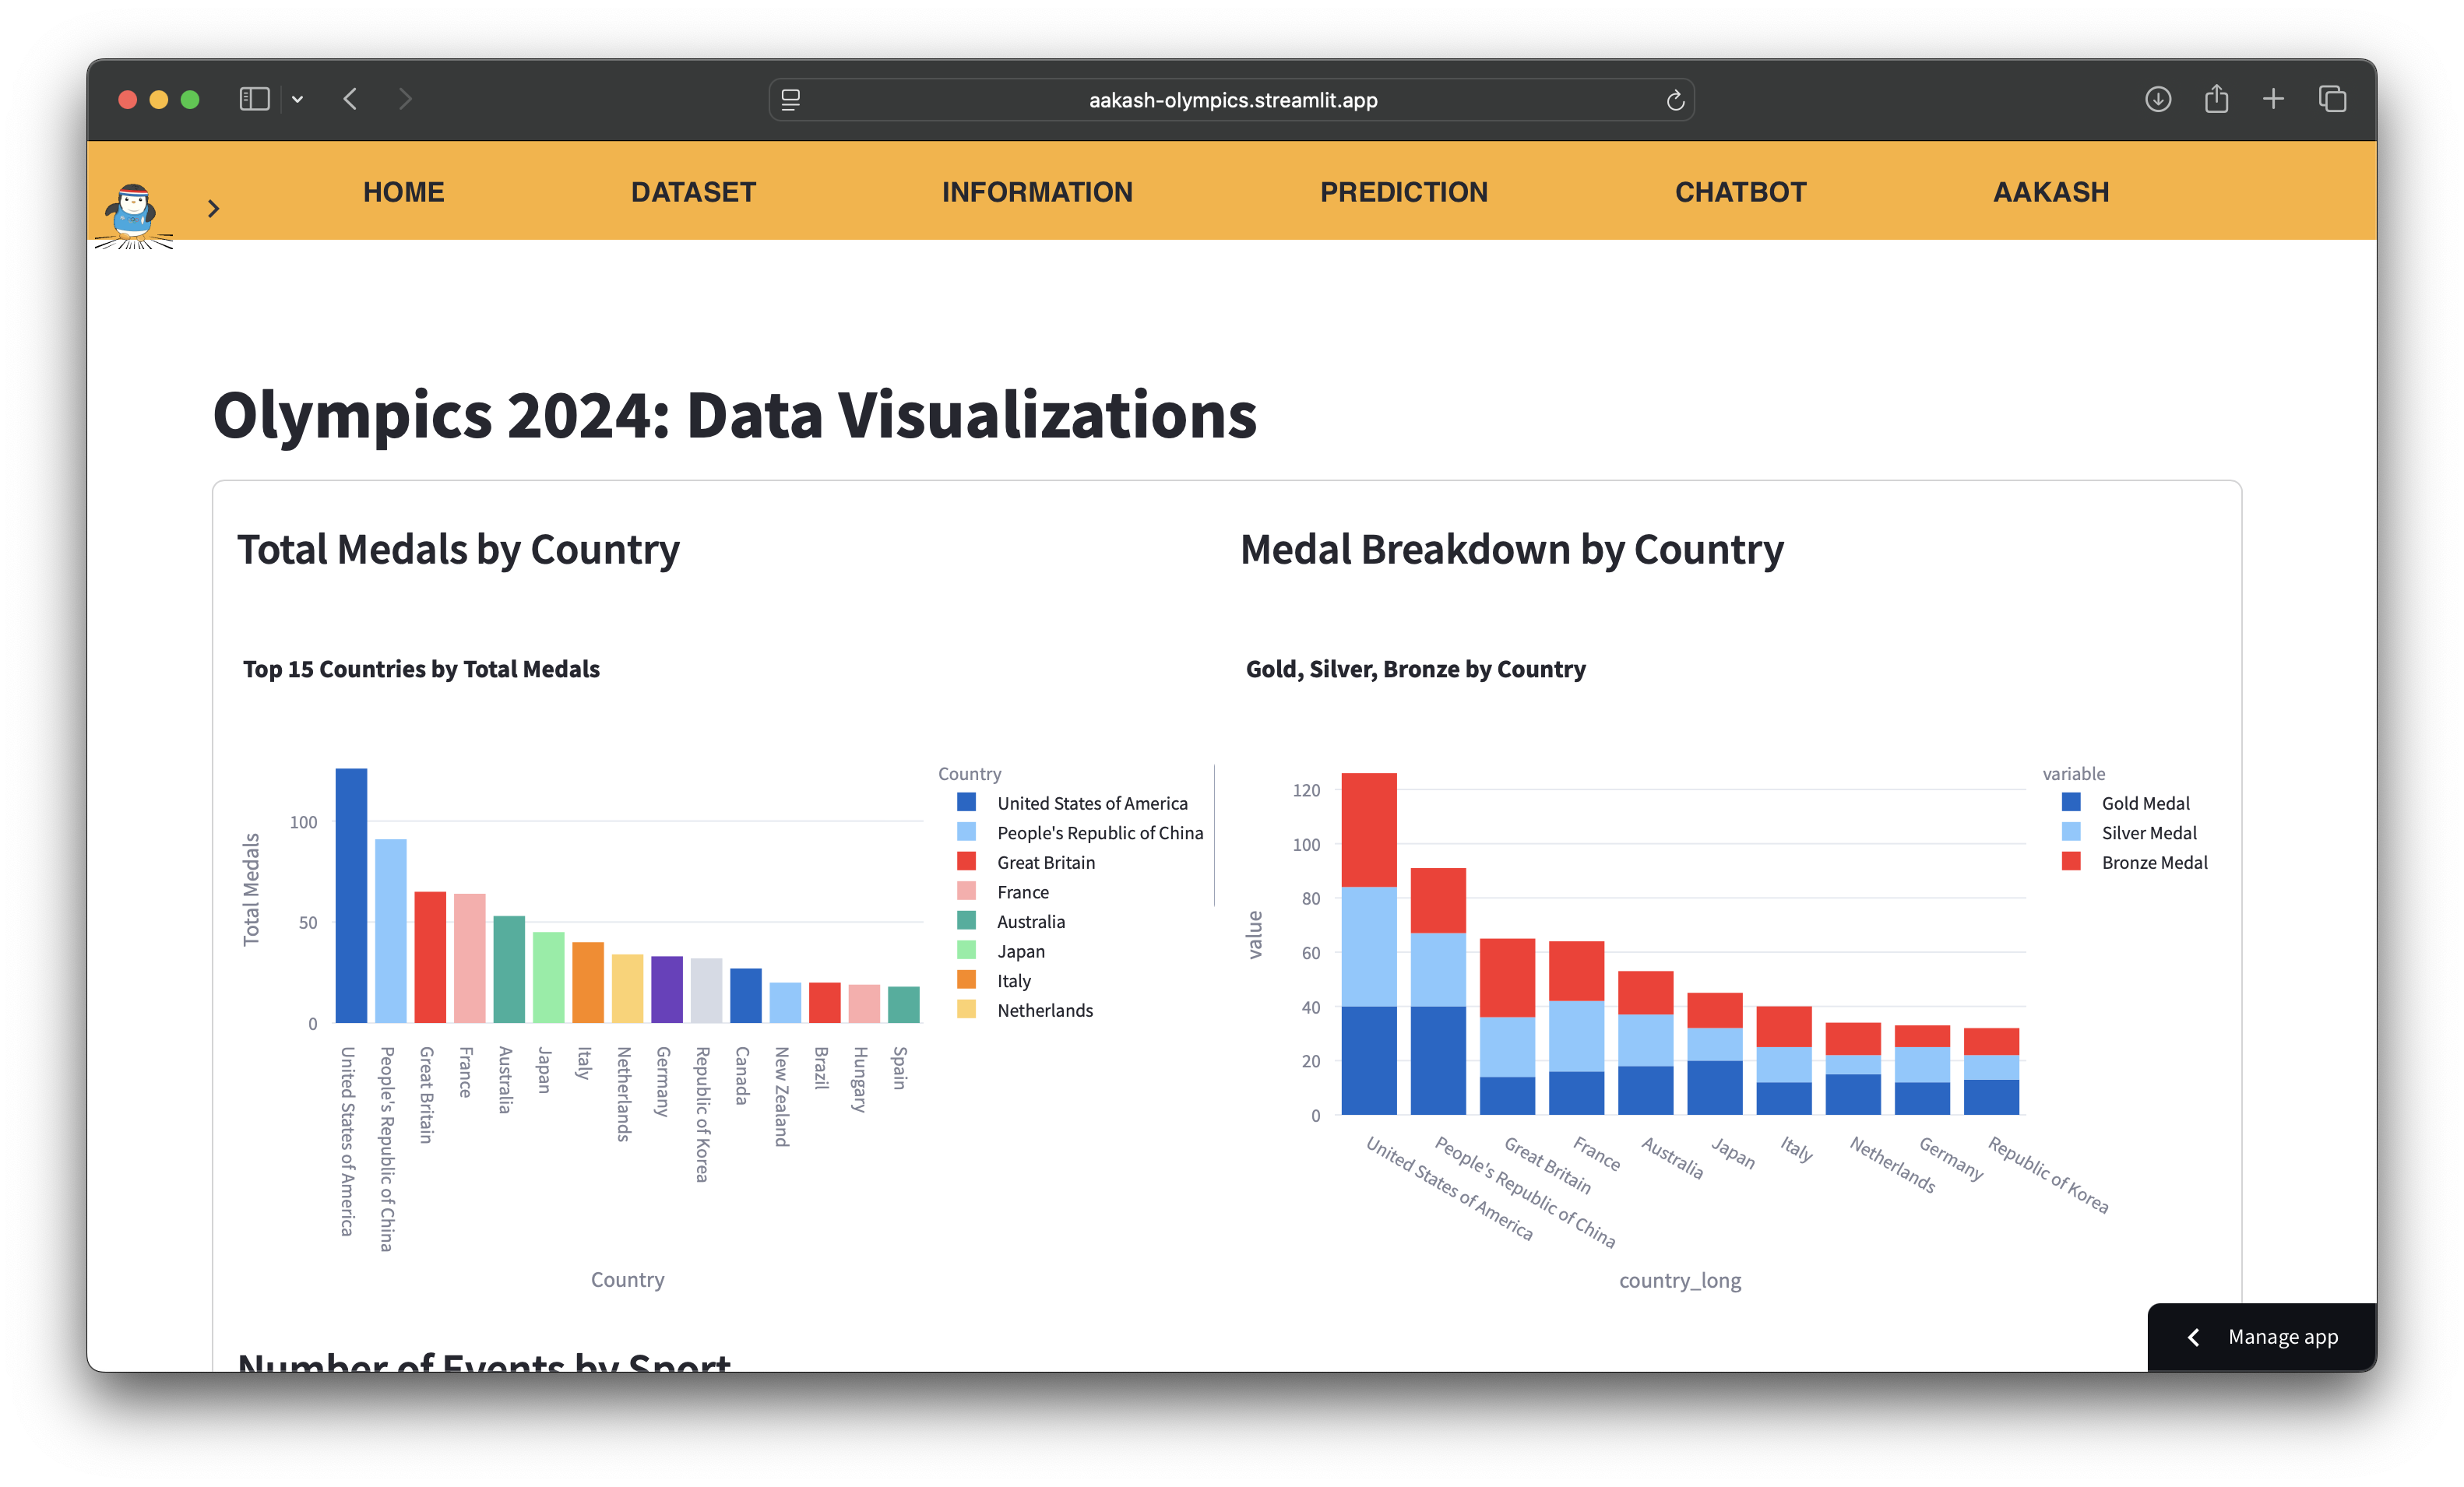2464x1487 pixels.
Task: Expand the sidebar with the chevron arrow
Action: point(213,208)
